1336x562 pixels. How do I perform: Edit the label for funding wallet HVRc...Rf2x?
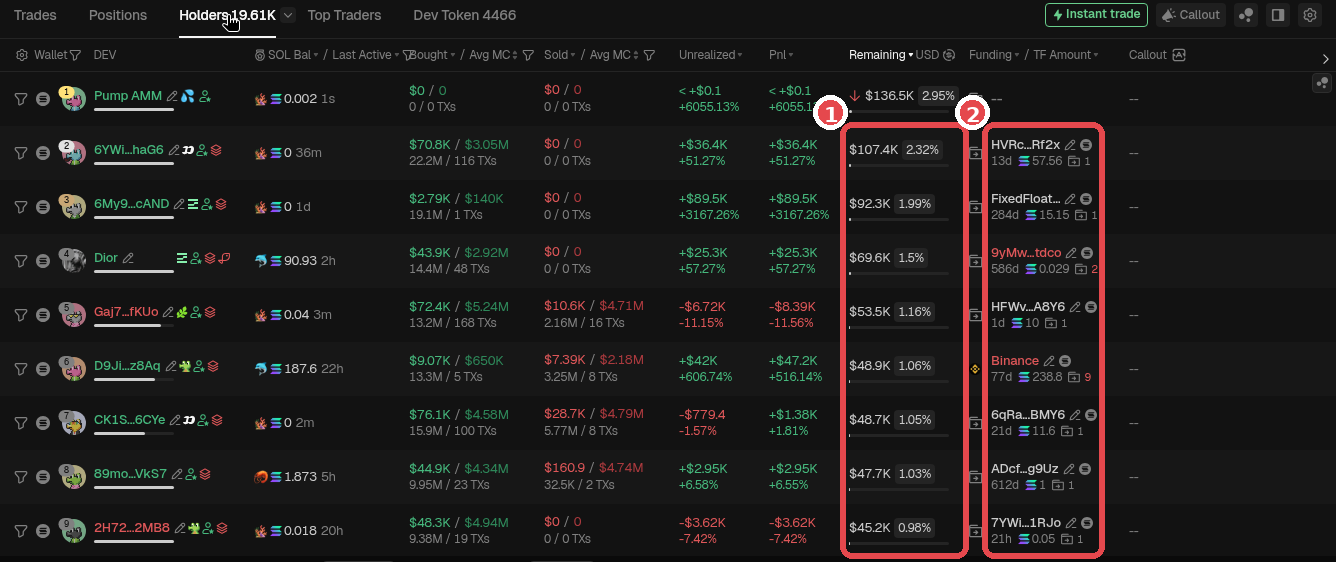[x=1070, y=145]
